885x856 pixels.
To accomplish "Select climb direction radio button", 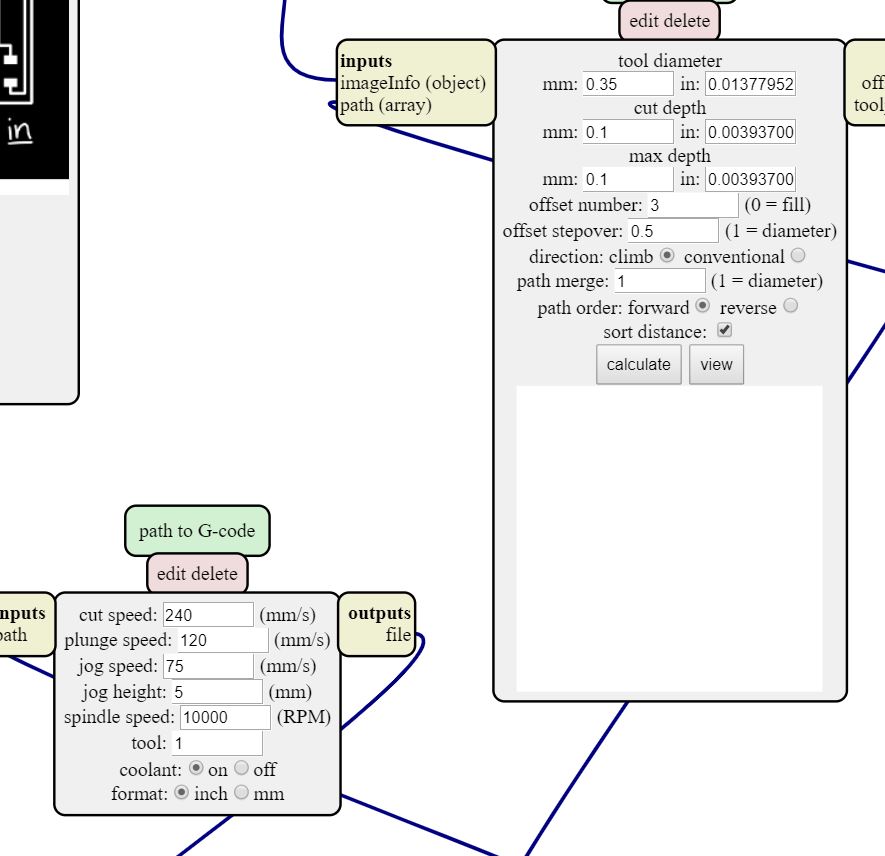I will 667,256.
